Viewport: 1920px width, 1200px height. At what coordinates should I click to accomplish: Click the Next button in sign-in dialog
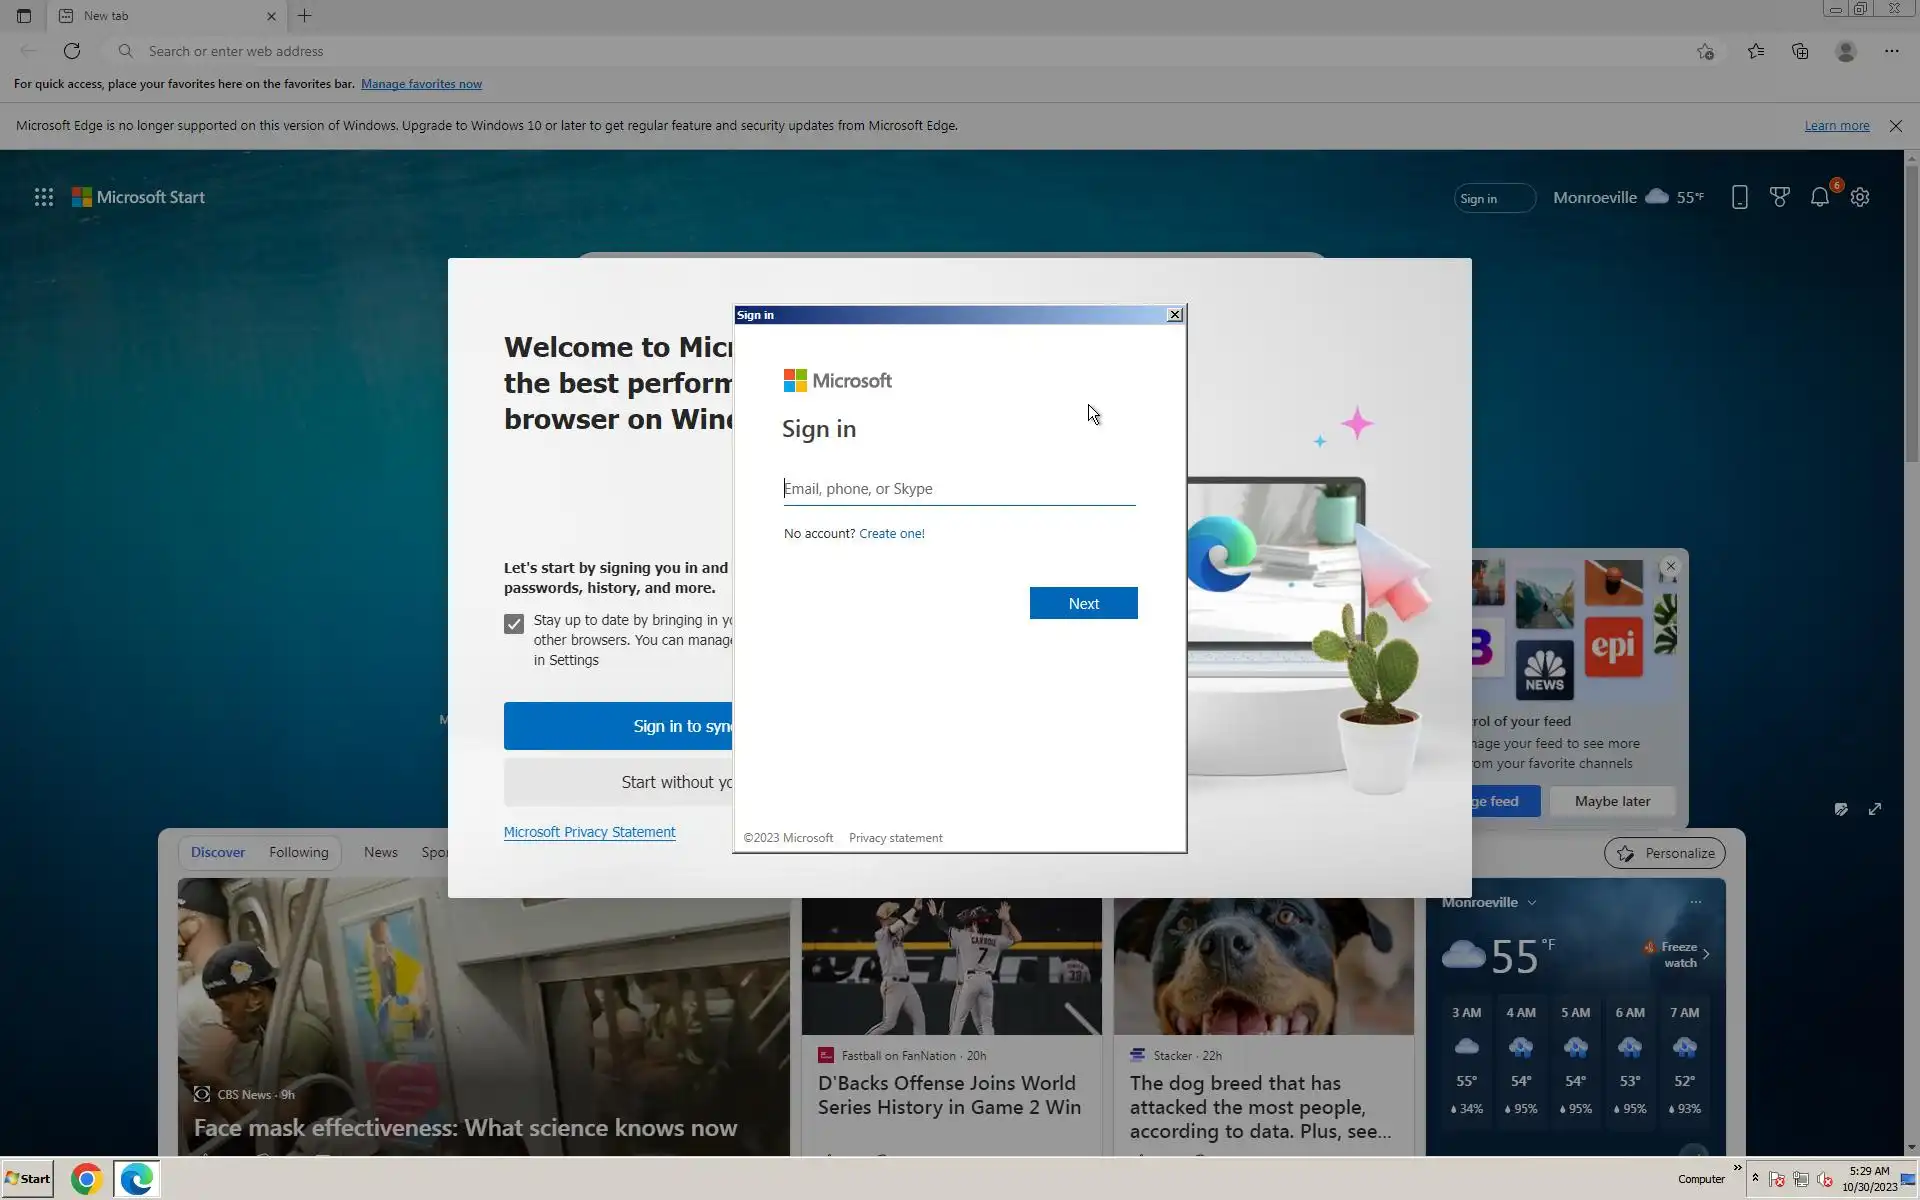coord(1083,603)
